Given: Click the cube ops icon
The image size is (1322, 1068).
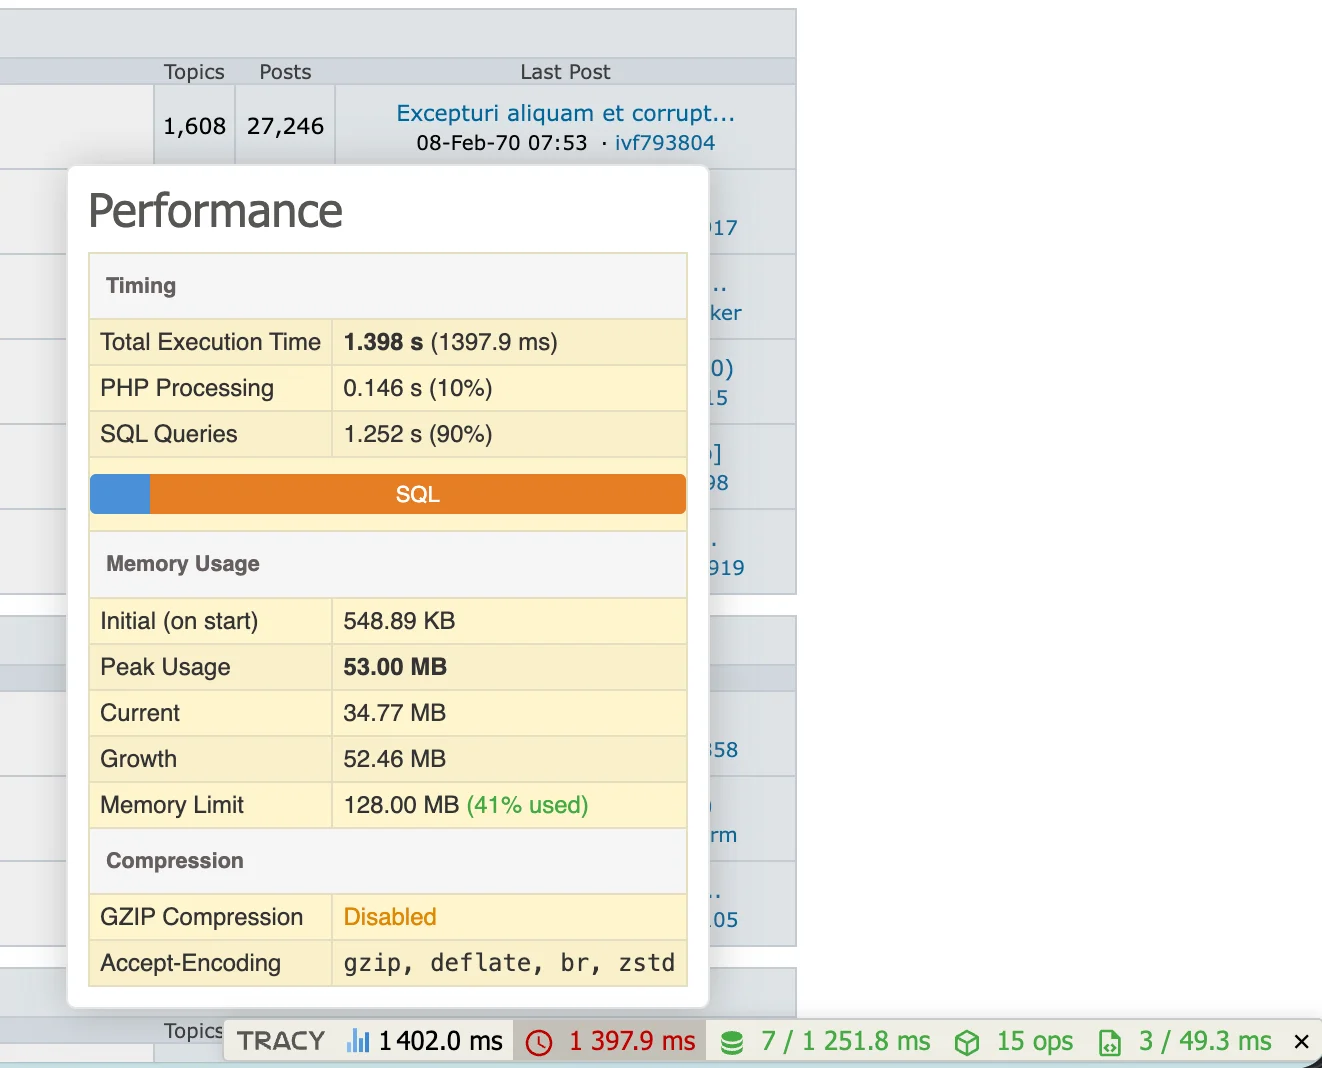Looking at the screenshot, I should click(967, 1042).
